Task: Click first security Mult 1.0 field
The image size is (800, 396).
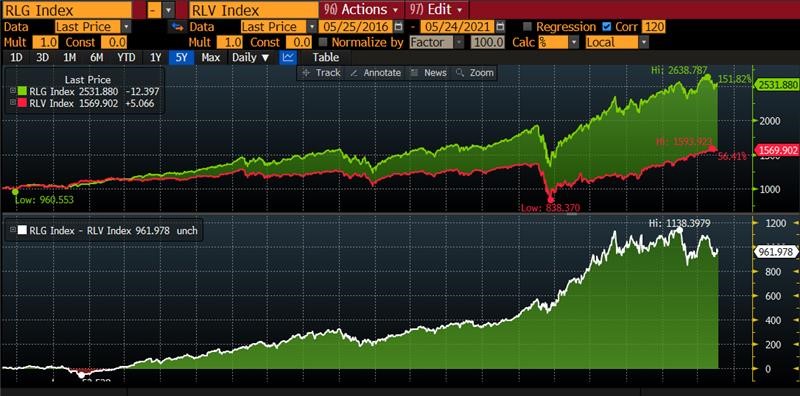Action: tap(45, 42)
